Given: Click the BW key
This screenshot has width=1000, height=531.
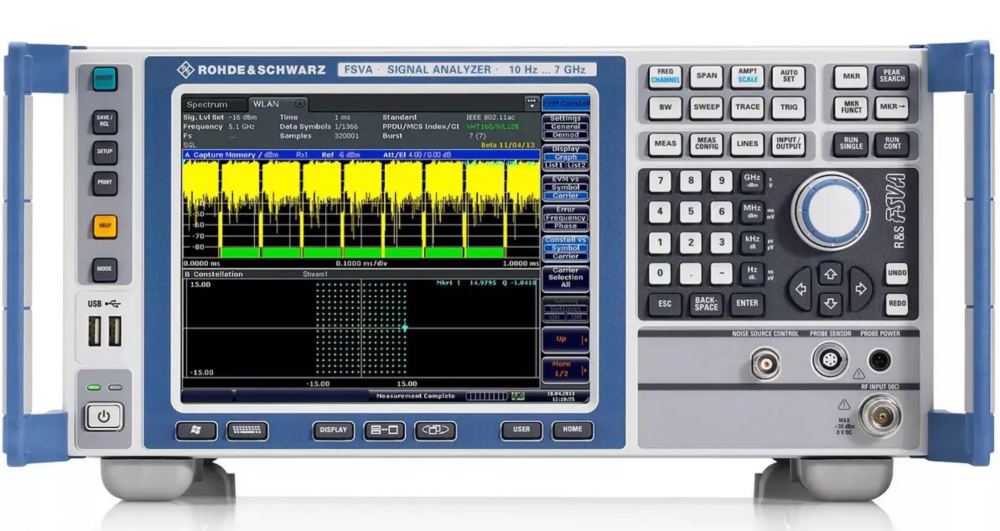Looking at the screenshot, I should [x=665, y=108].
